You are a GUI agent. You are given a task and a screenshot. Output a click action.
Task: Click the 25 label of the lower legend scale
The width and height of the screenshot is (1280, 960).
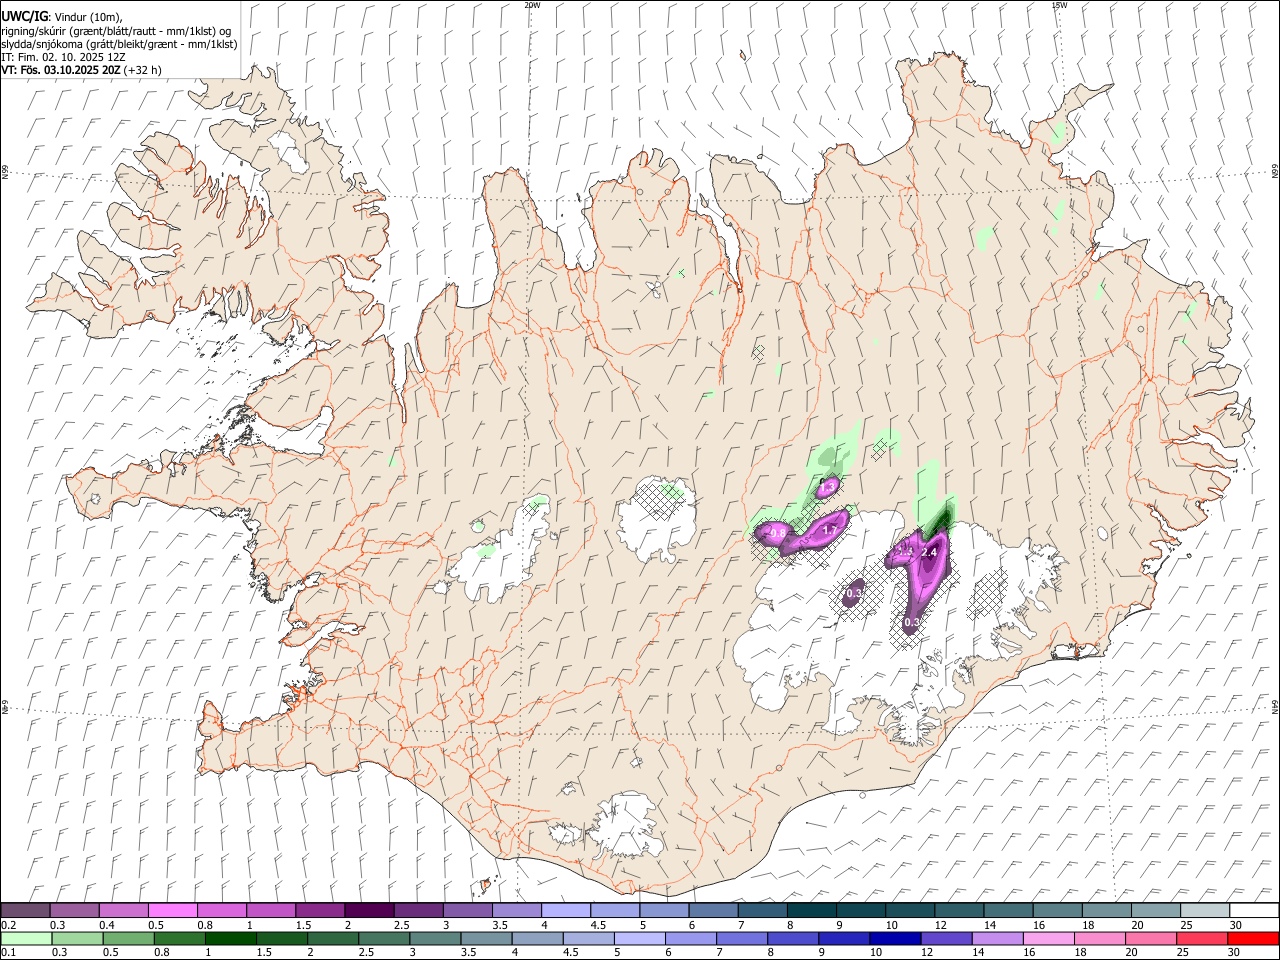1184,953
